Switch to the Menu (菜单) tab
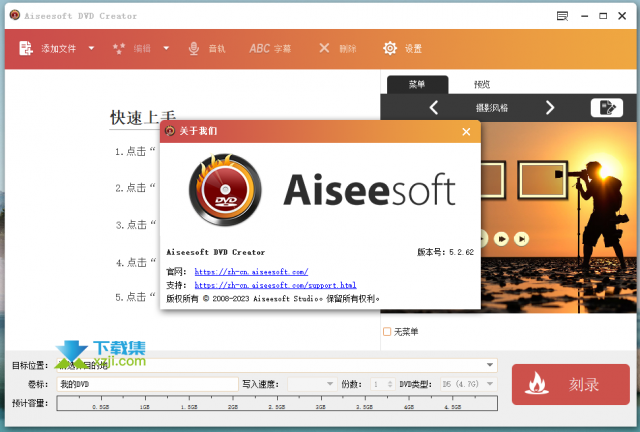 pos(417,85)
